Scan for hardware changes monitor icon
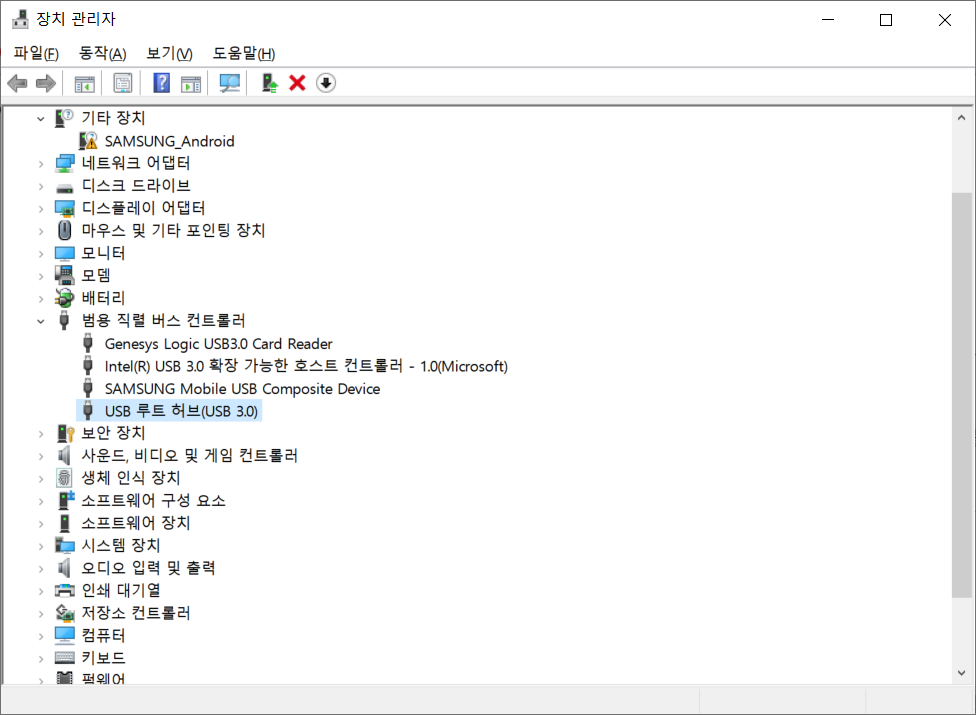This screenshot has width=976, height=715. [x=230, y=83]
